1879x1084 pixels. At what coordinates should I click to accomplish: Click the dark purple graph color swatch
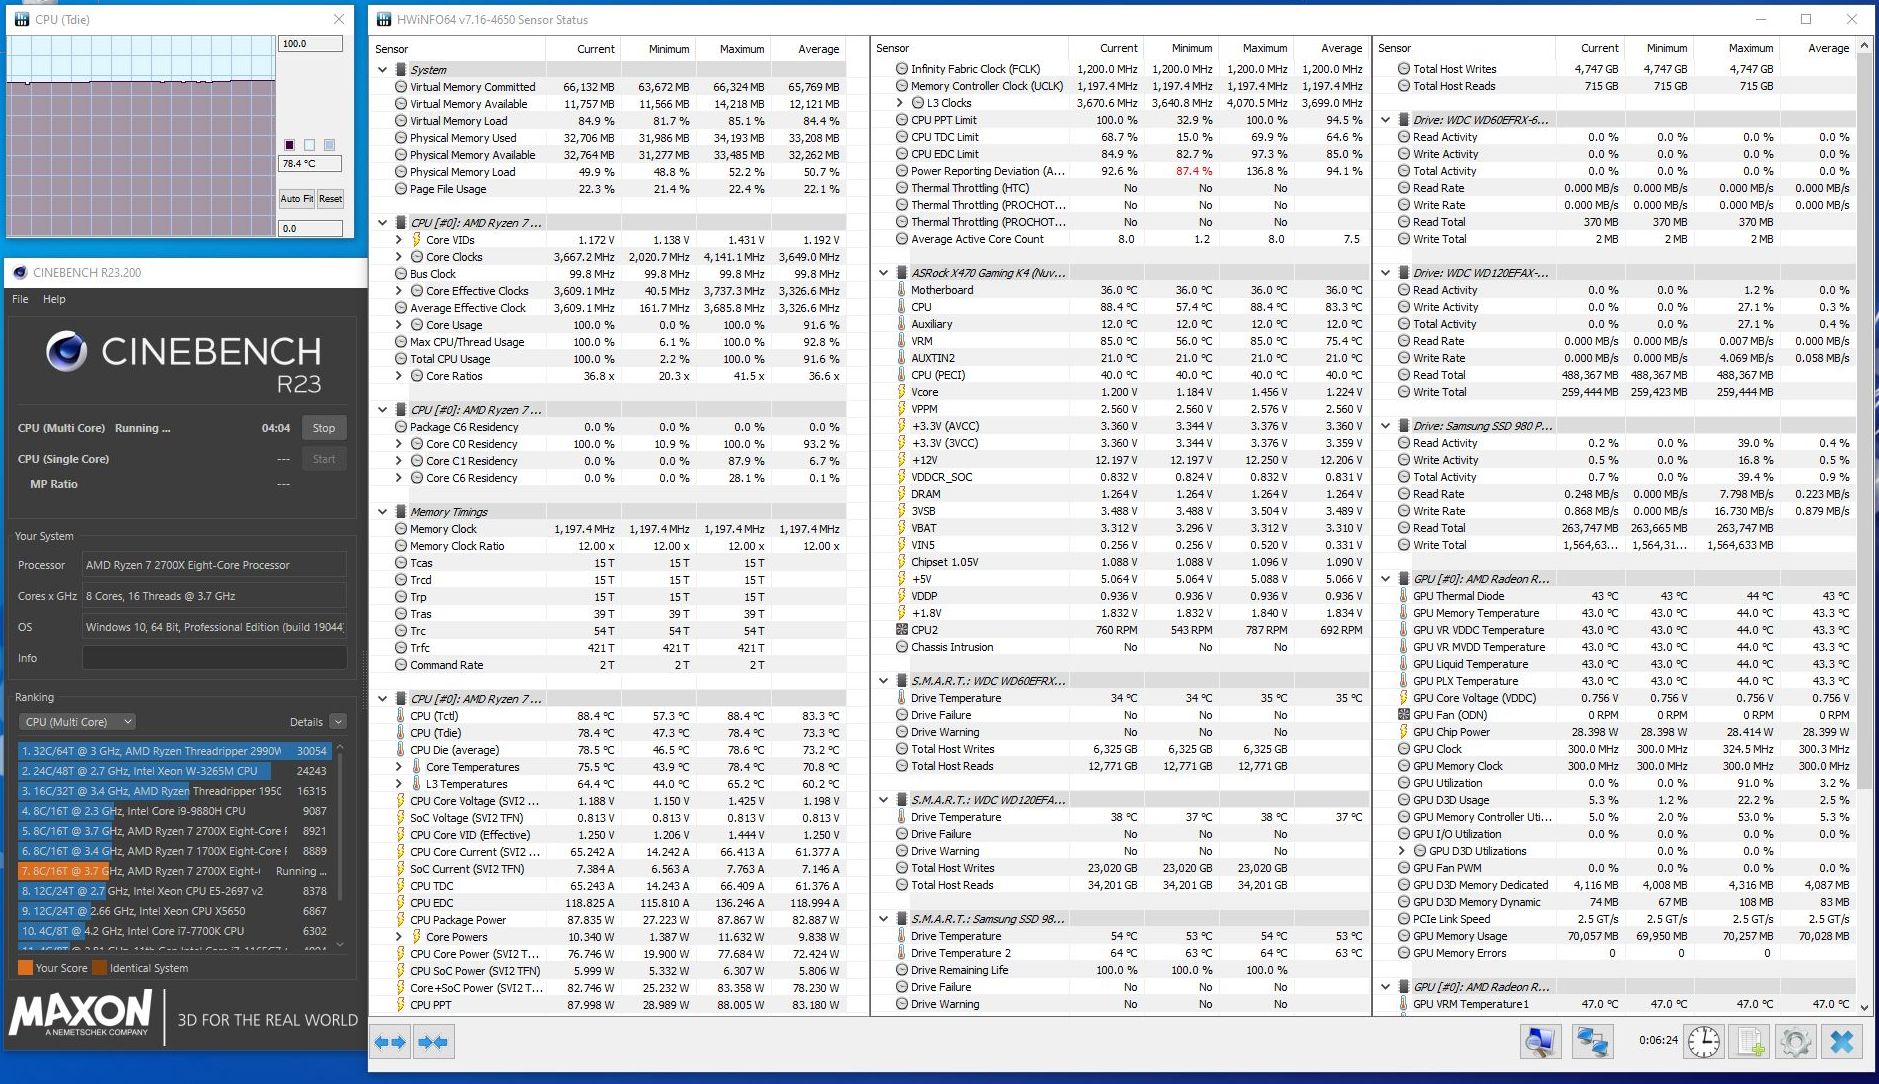point(290,145)
